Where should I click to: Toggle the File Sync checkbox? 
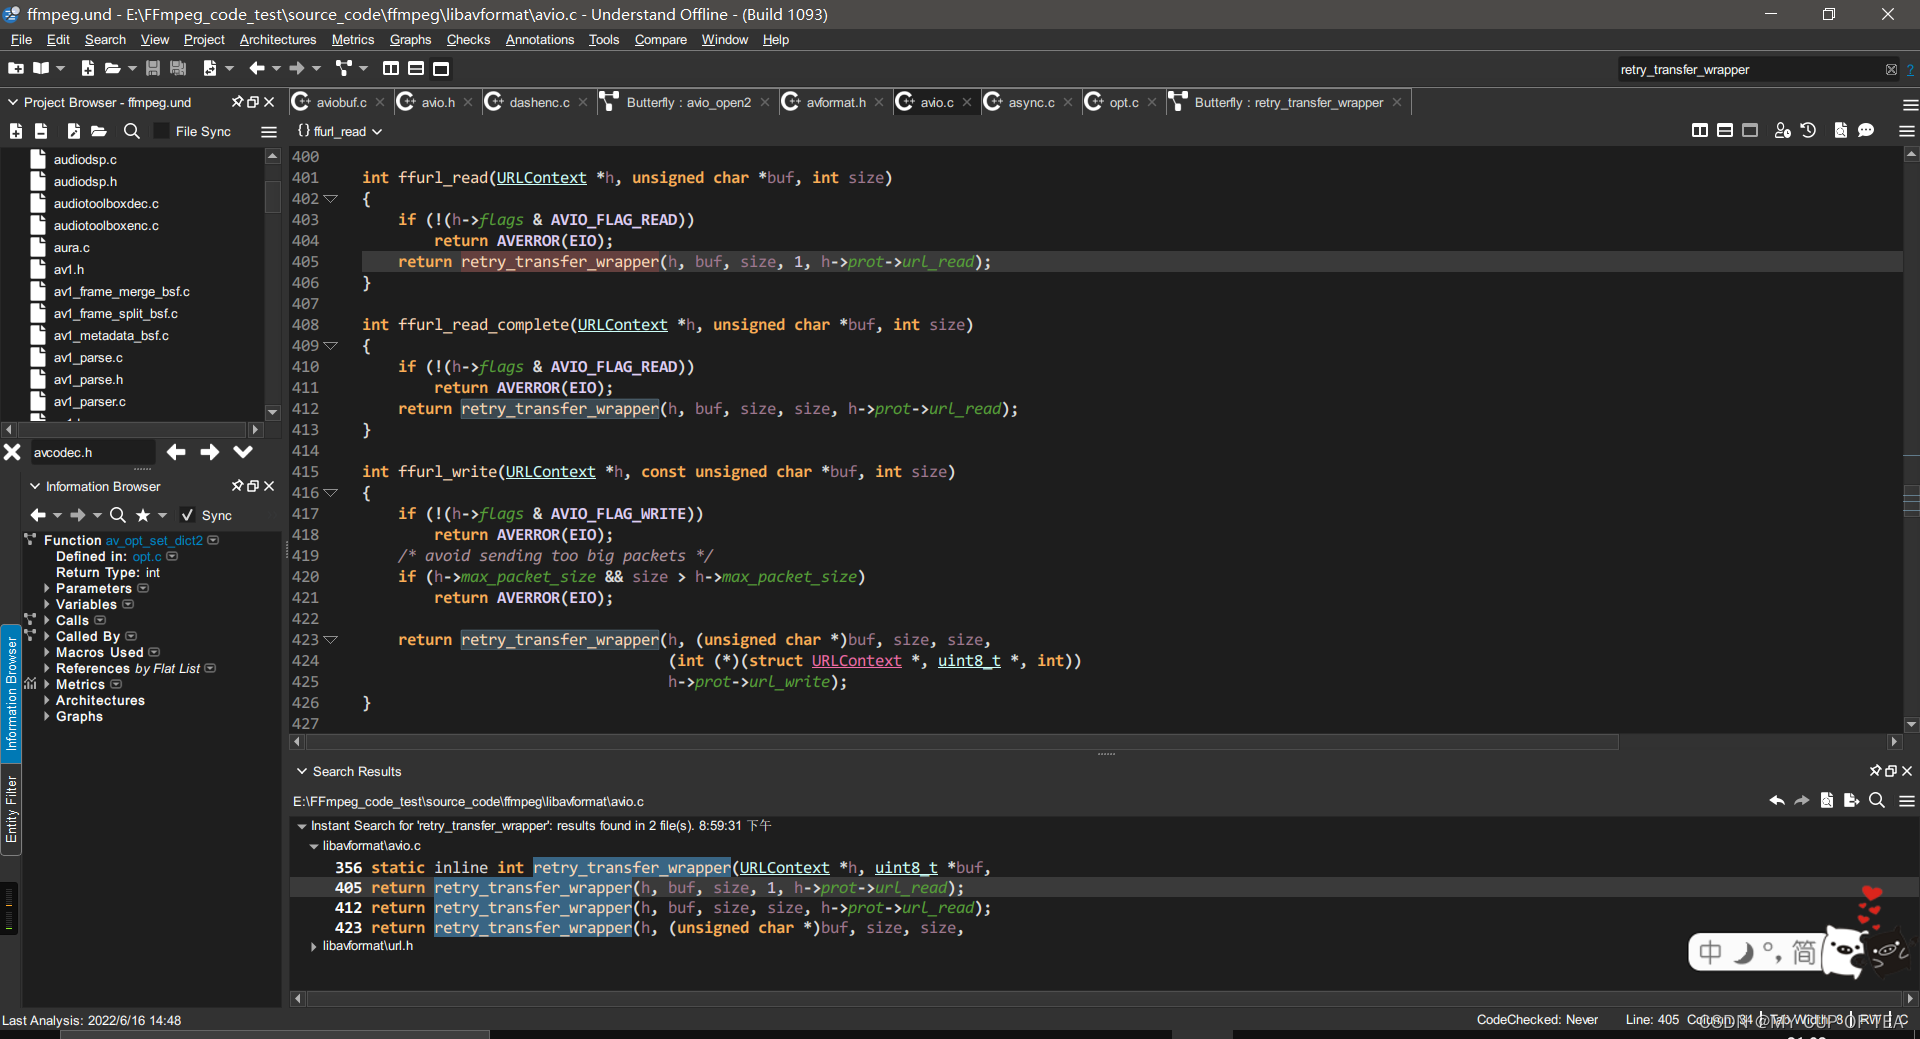coord(161,131)
